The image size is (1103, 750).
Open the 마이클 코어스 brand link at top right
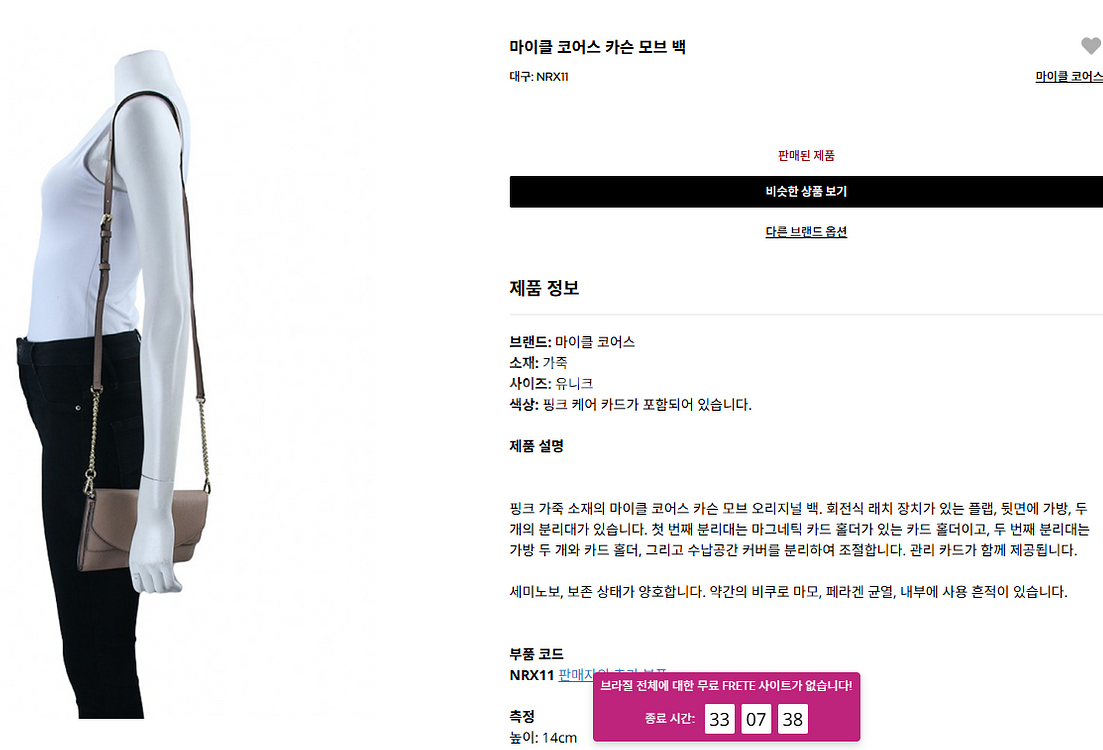click(x=1069, y=77)
